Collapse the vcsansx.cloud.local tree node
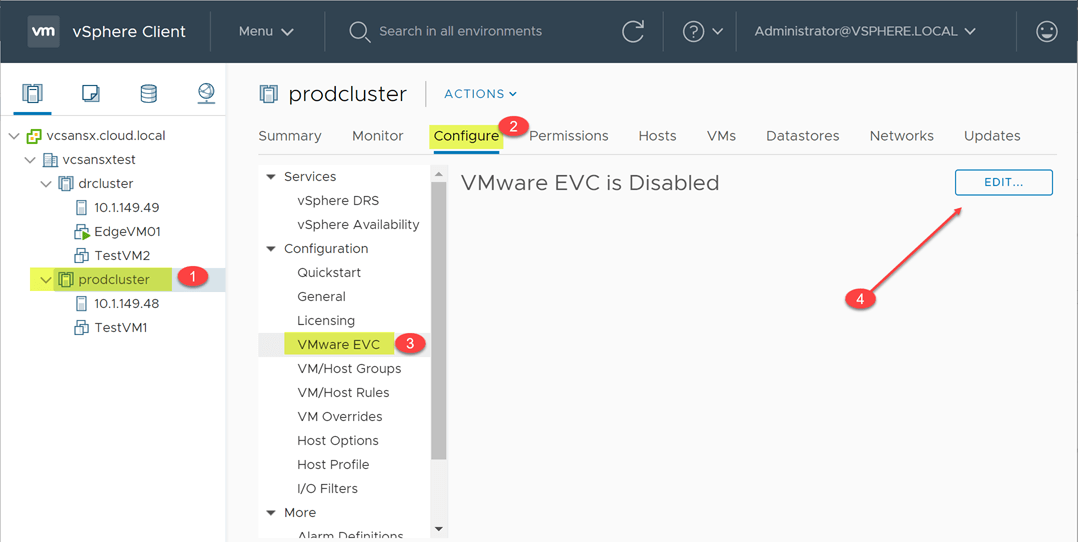 click(x=14, y=136)
